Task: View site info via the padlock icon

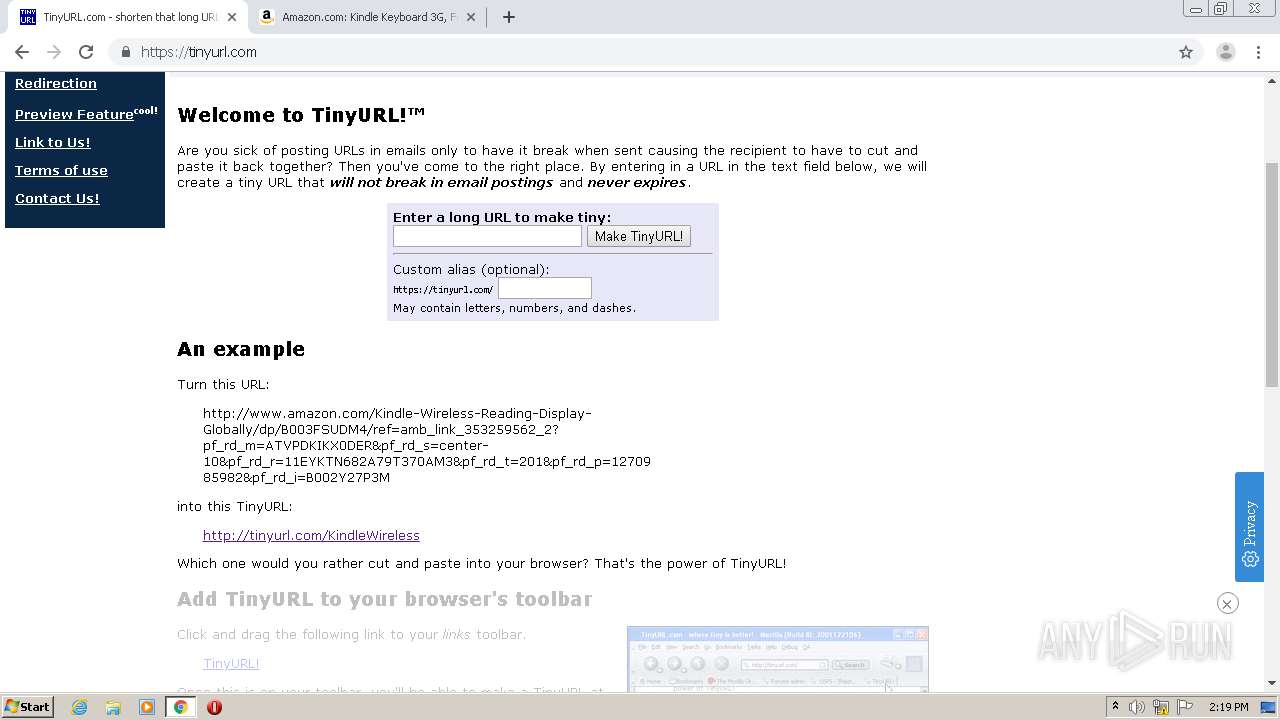Action: [125, 52]
